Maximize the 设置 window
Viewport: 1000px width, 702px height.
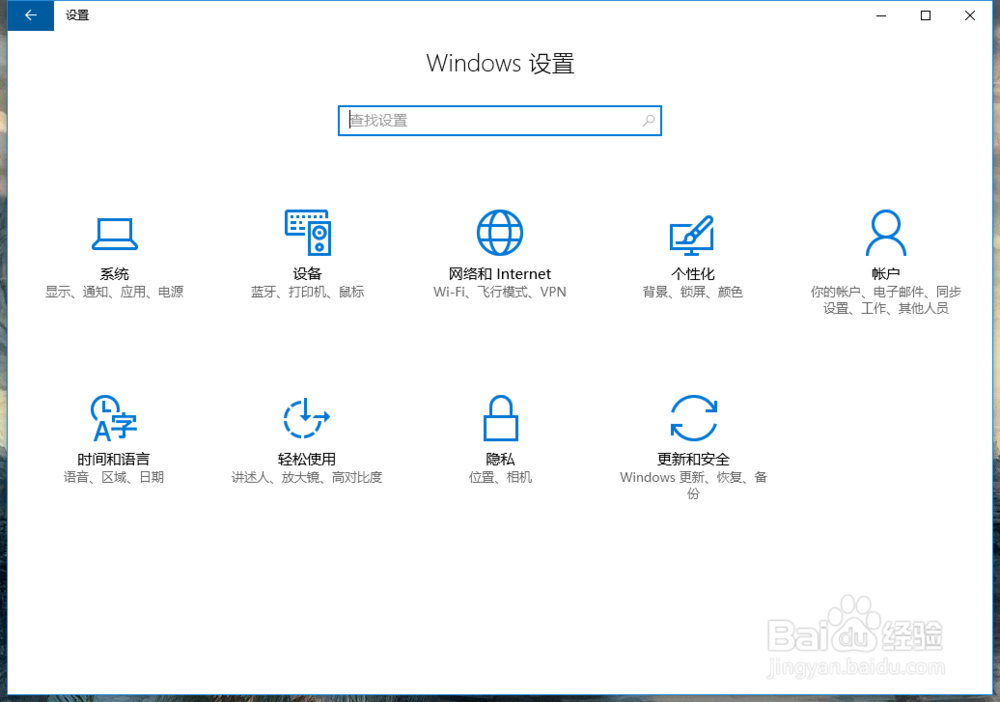(x=925, y=15)
